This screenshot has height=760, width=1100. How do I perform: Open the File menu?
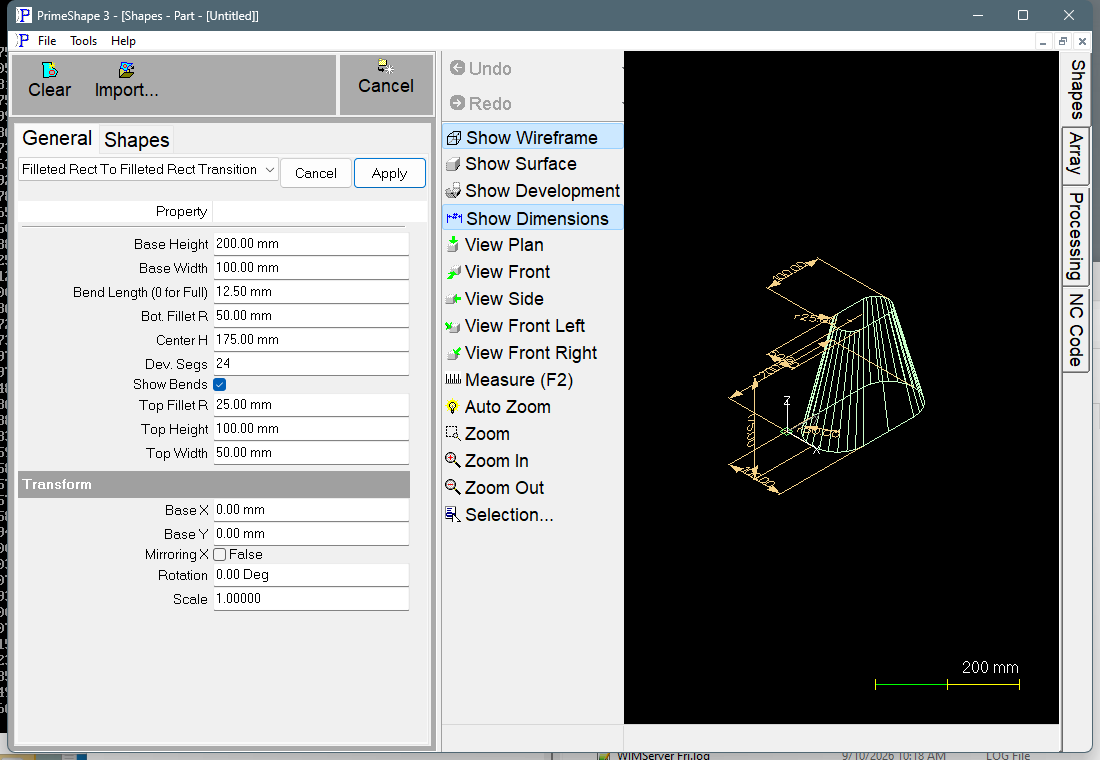pyautogui.click(x=47, y=41)
